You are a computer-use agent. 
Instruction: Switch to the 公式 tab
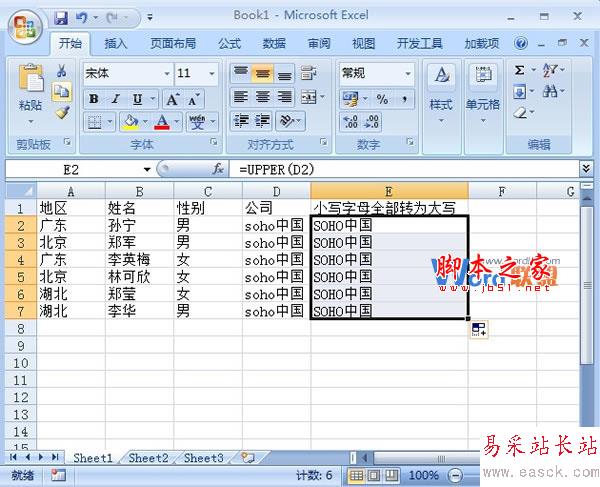(230, 44)
